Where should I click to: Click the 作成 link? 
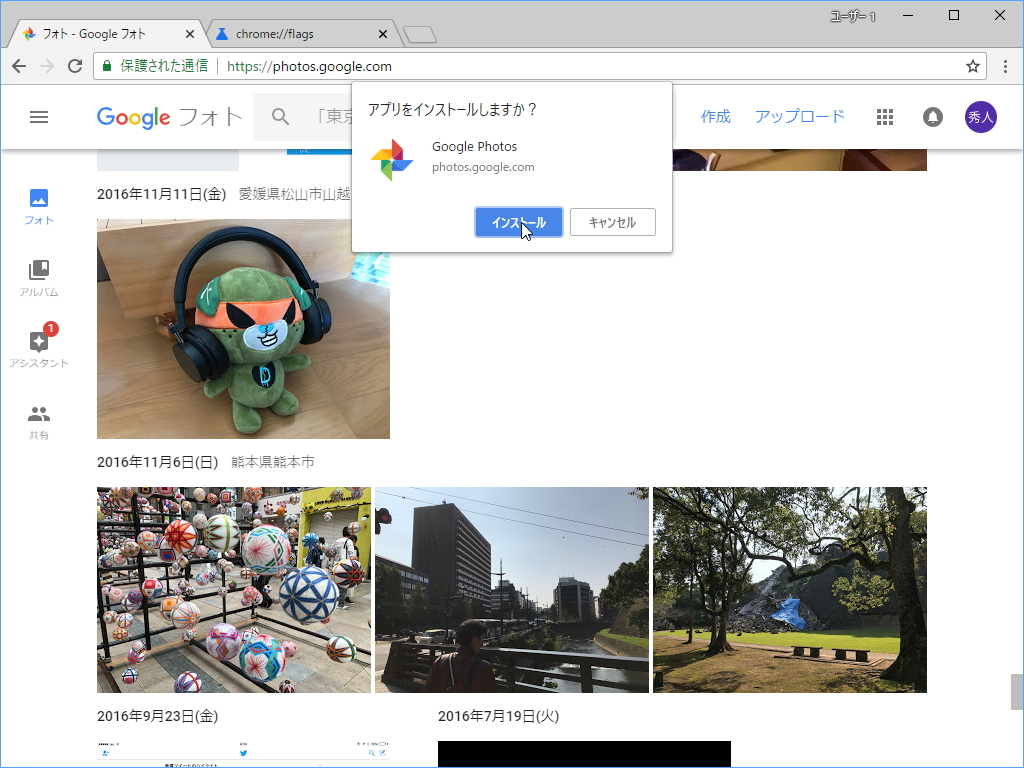point(715,117)
